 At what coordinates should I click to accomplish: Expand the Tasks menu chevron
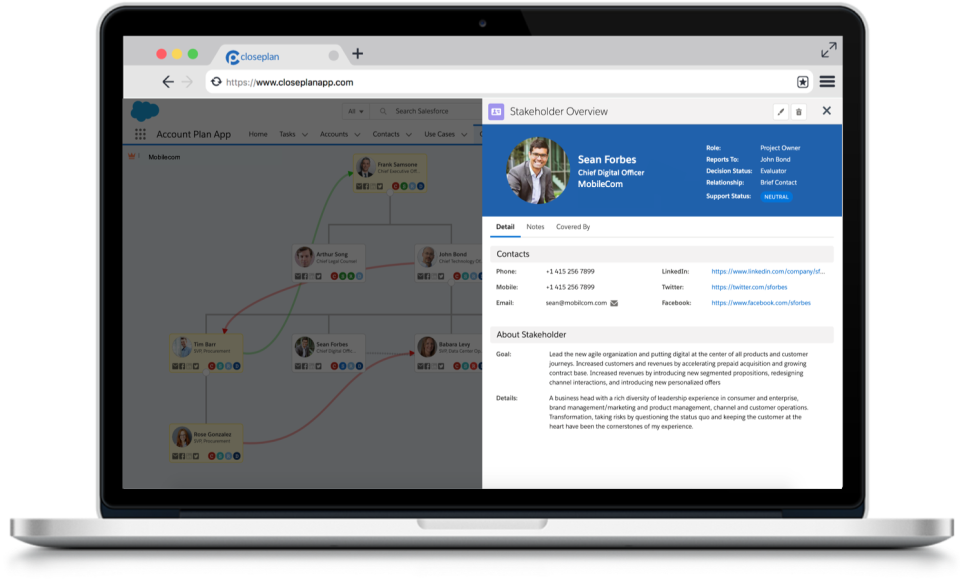(x=304, y=135)
